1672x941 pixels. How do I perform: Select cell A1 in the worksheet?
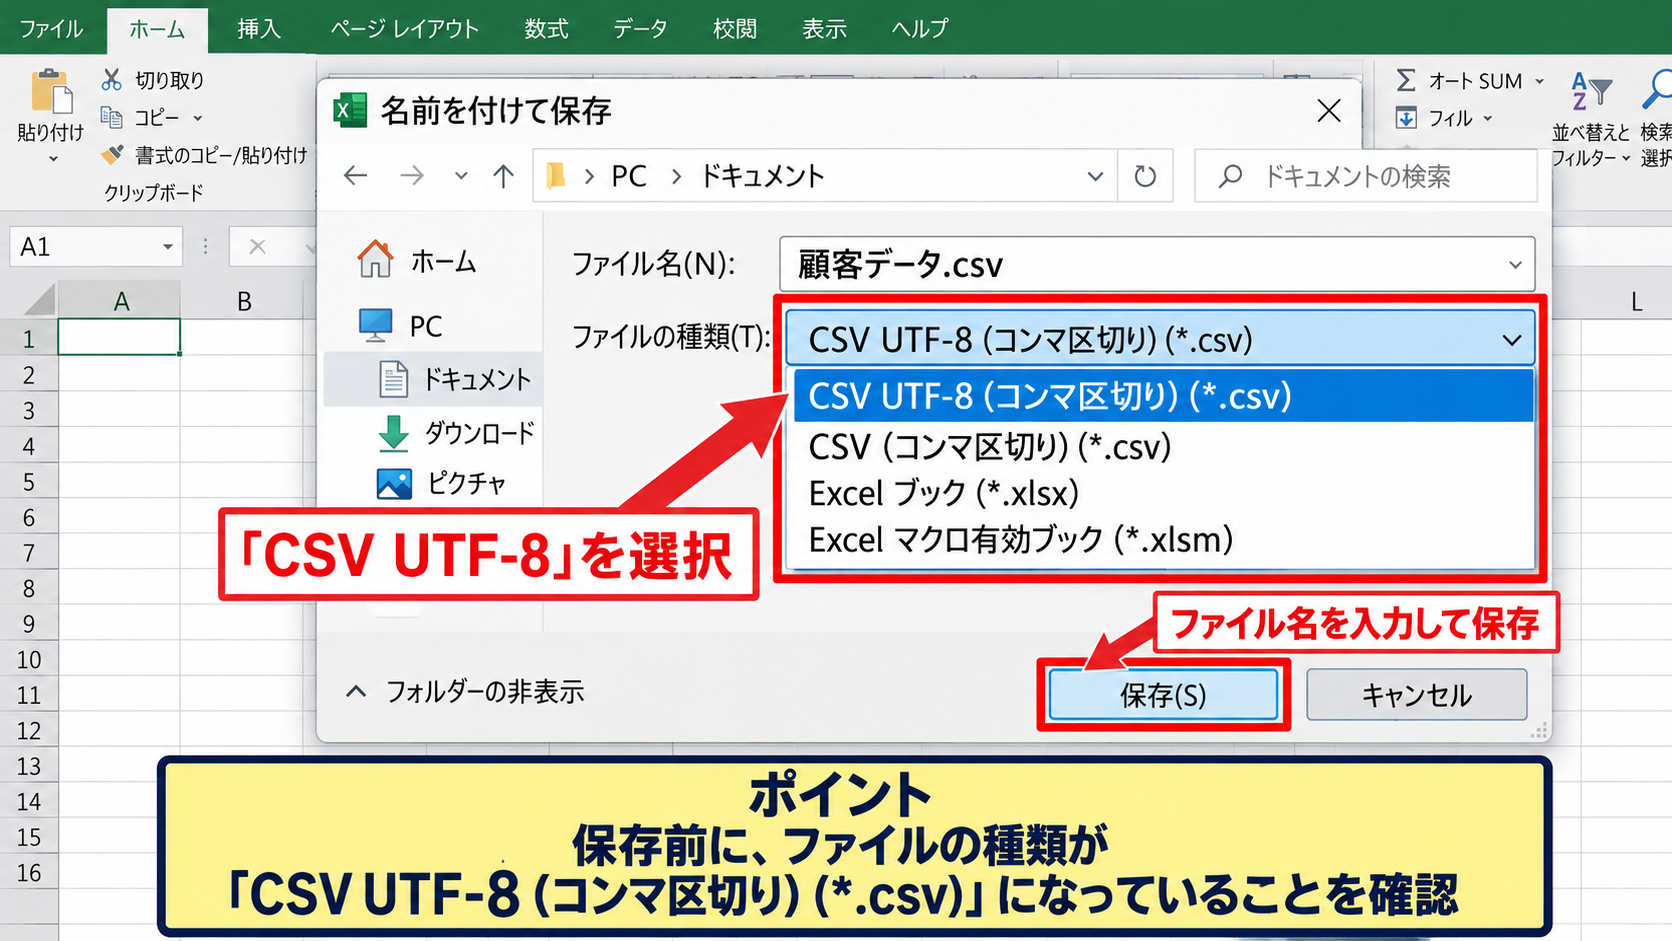(x=119, y=337)
